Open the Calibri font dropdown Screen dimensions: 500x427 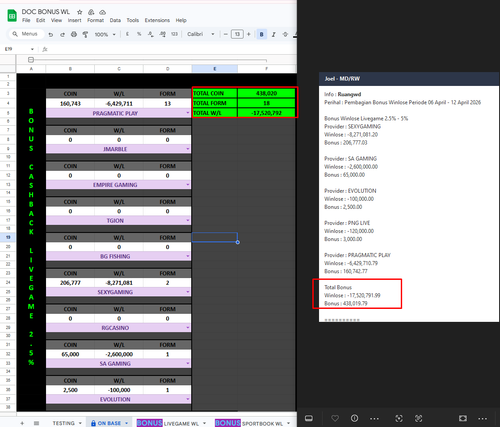(x=201, y=34)
